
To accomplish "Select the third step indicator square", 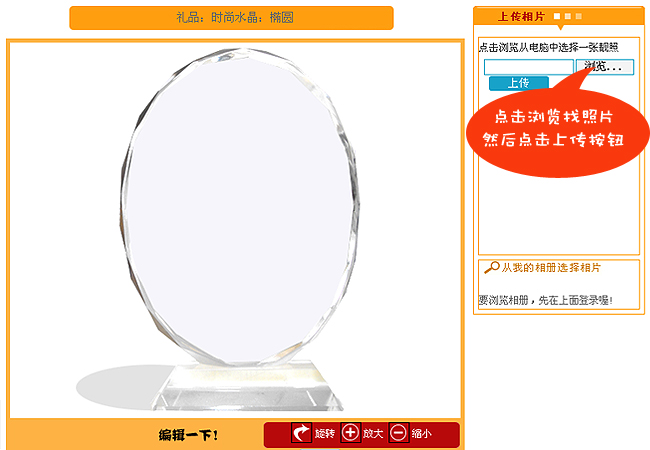I will [578, 16].
